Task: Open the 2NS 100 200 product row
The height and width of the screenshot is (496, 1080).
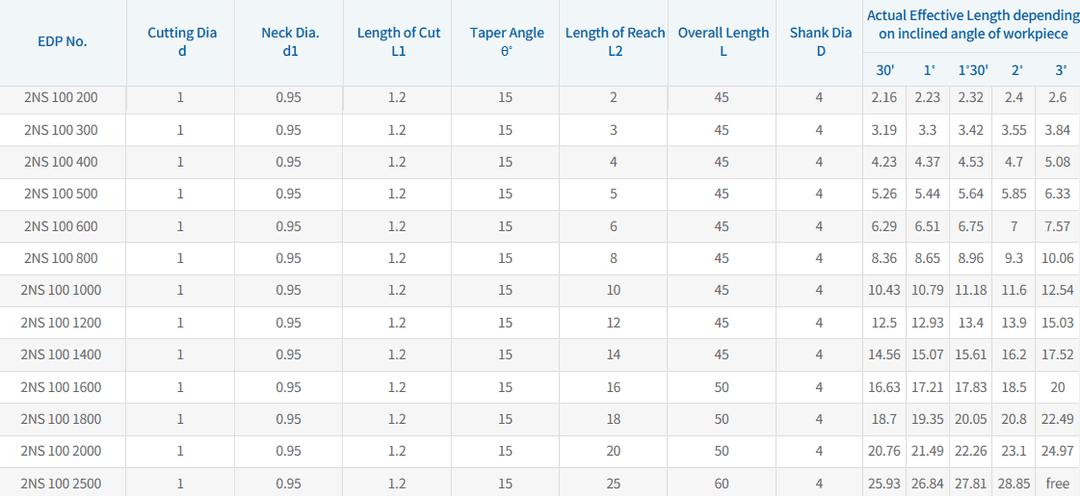Action: coord(61,98)
